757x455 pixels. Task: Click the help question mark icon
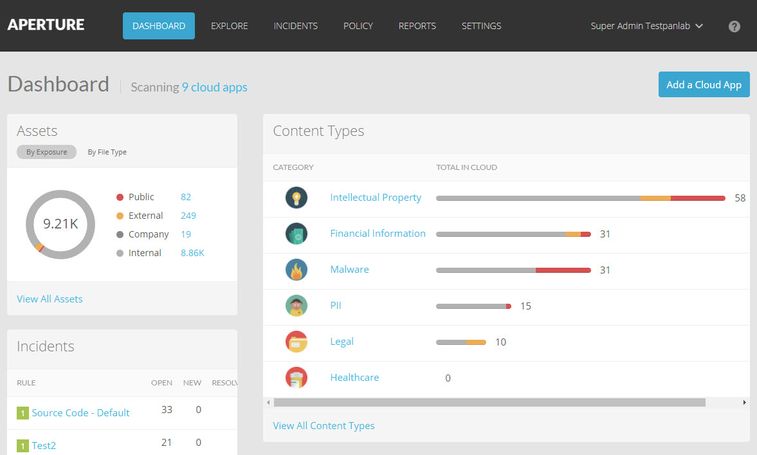click(734, 26)
